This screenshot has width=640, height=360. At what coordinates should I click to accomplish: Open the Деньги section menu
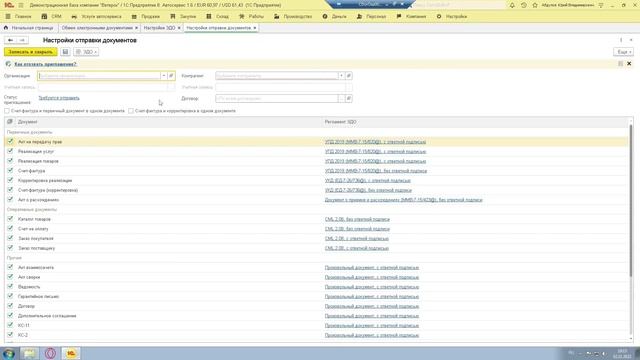tap(334, 17)
